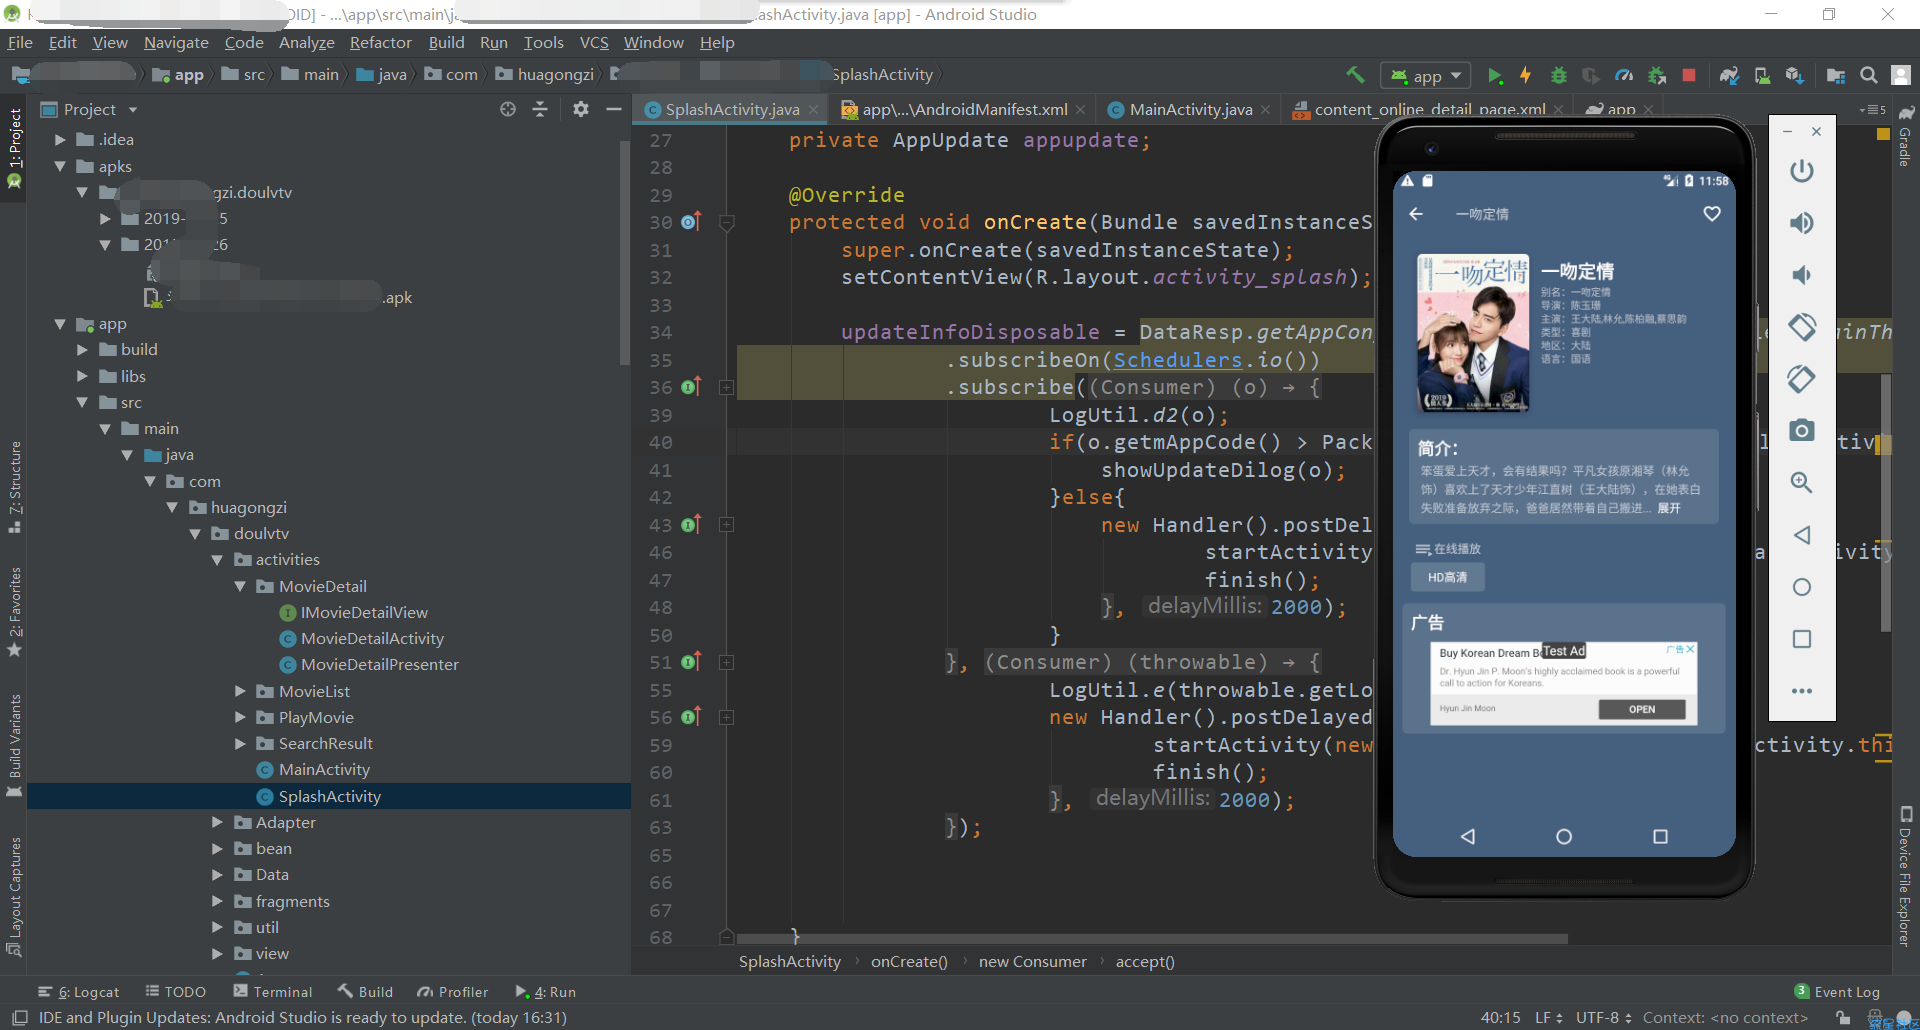Switch to the MainActivity.java tab

tap(1188, 109)
